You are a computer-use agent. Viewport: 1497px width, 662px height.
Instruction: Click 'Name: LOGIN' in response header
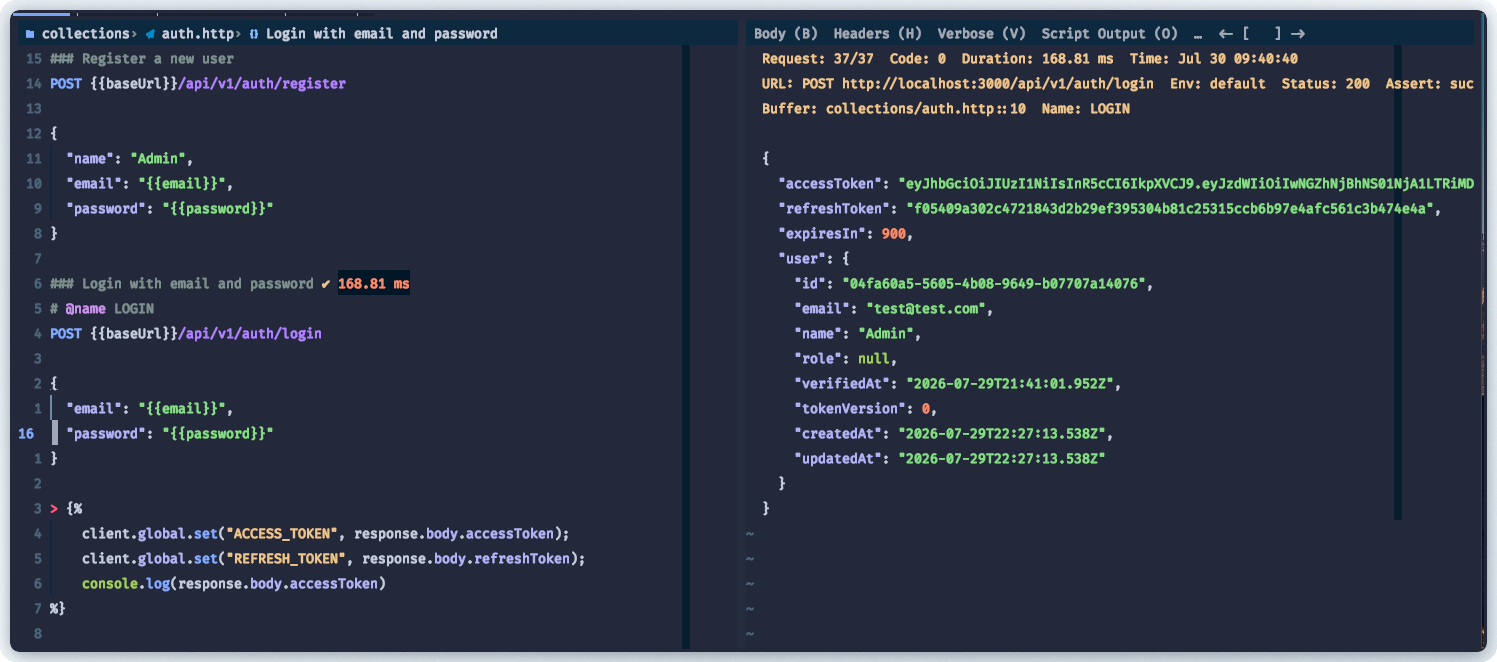tap(1086, 109)
